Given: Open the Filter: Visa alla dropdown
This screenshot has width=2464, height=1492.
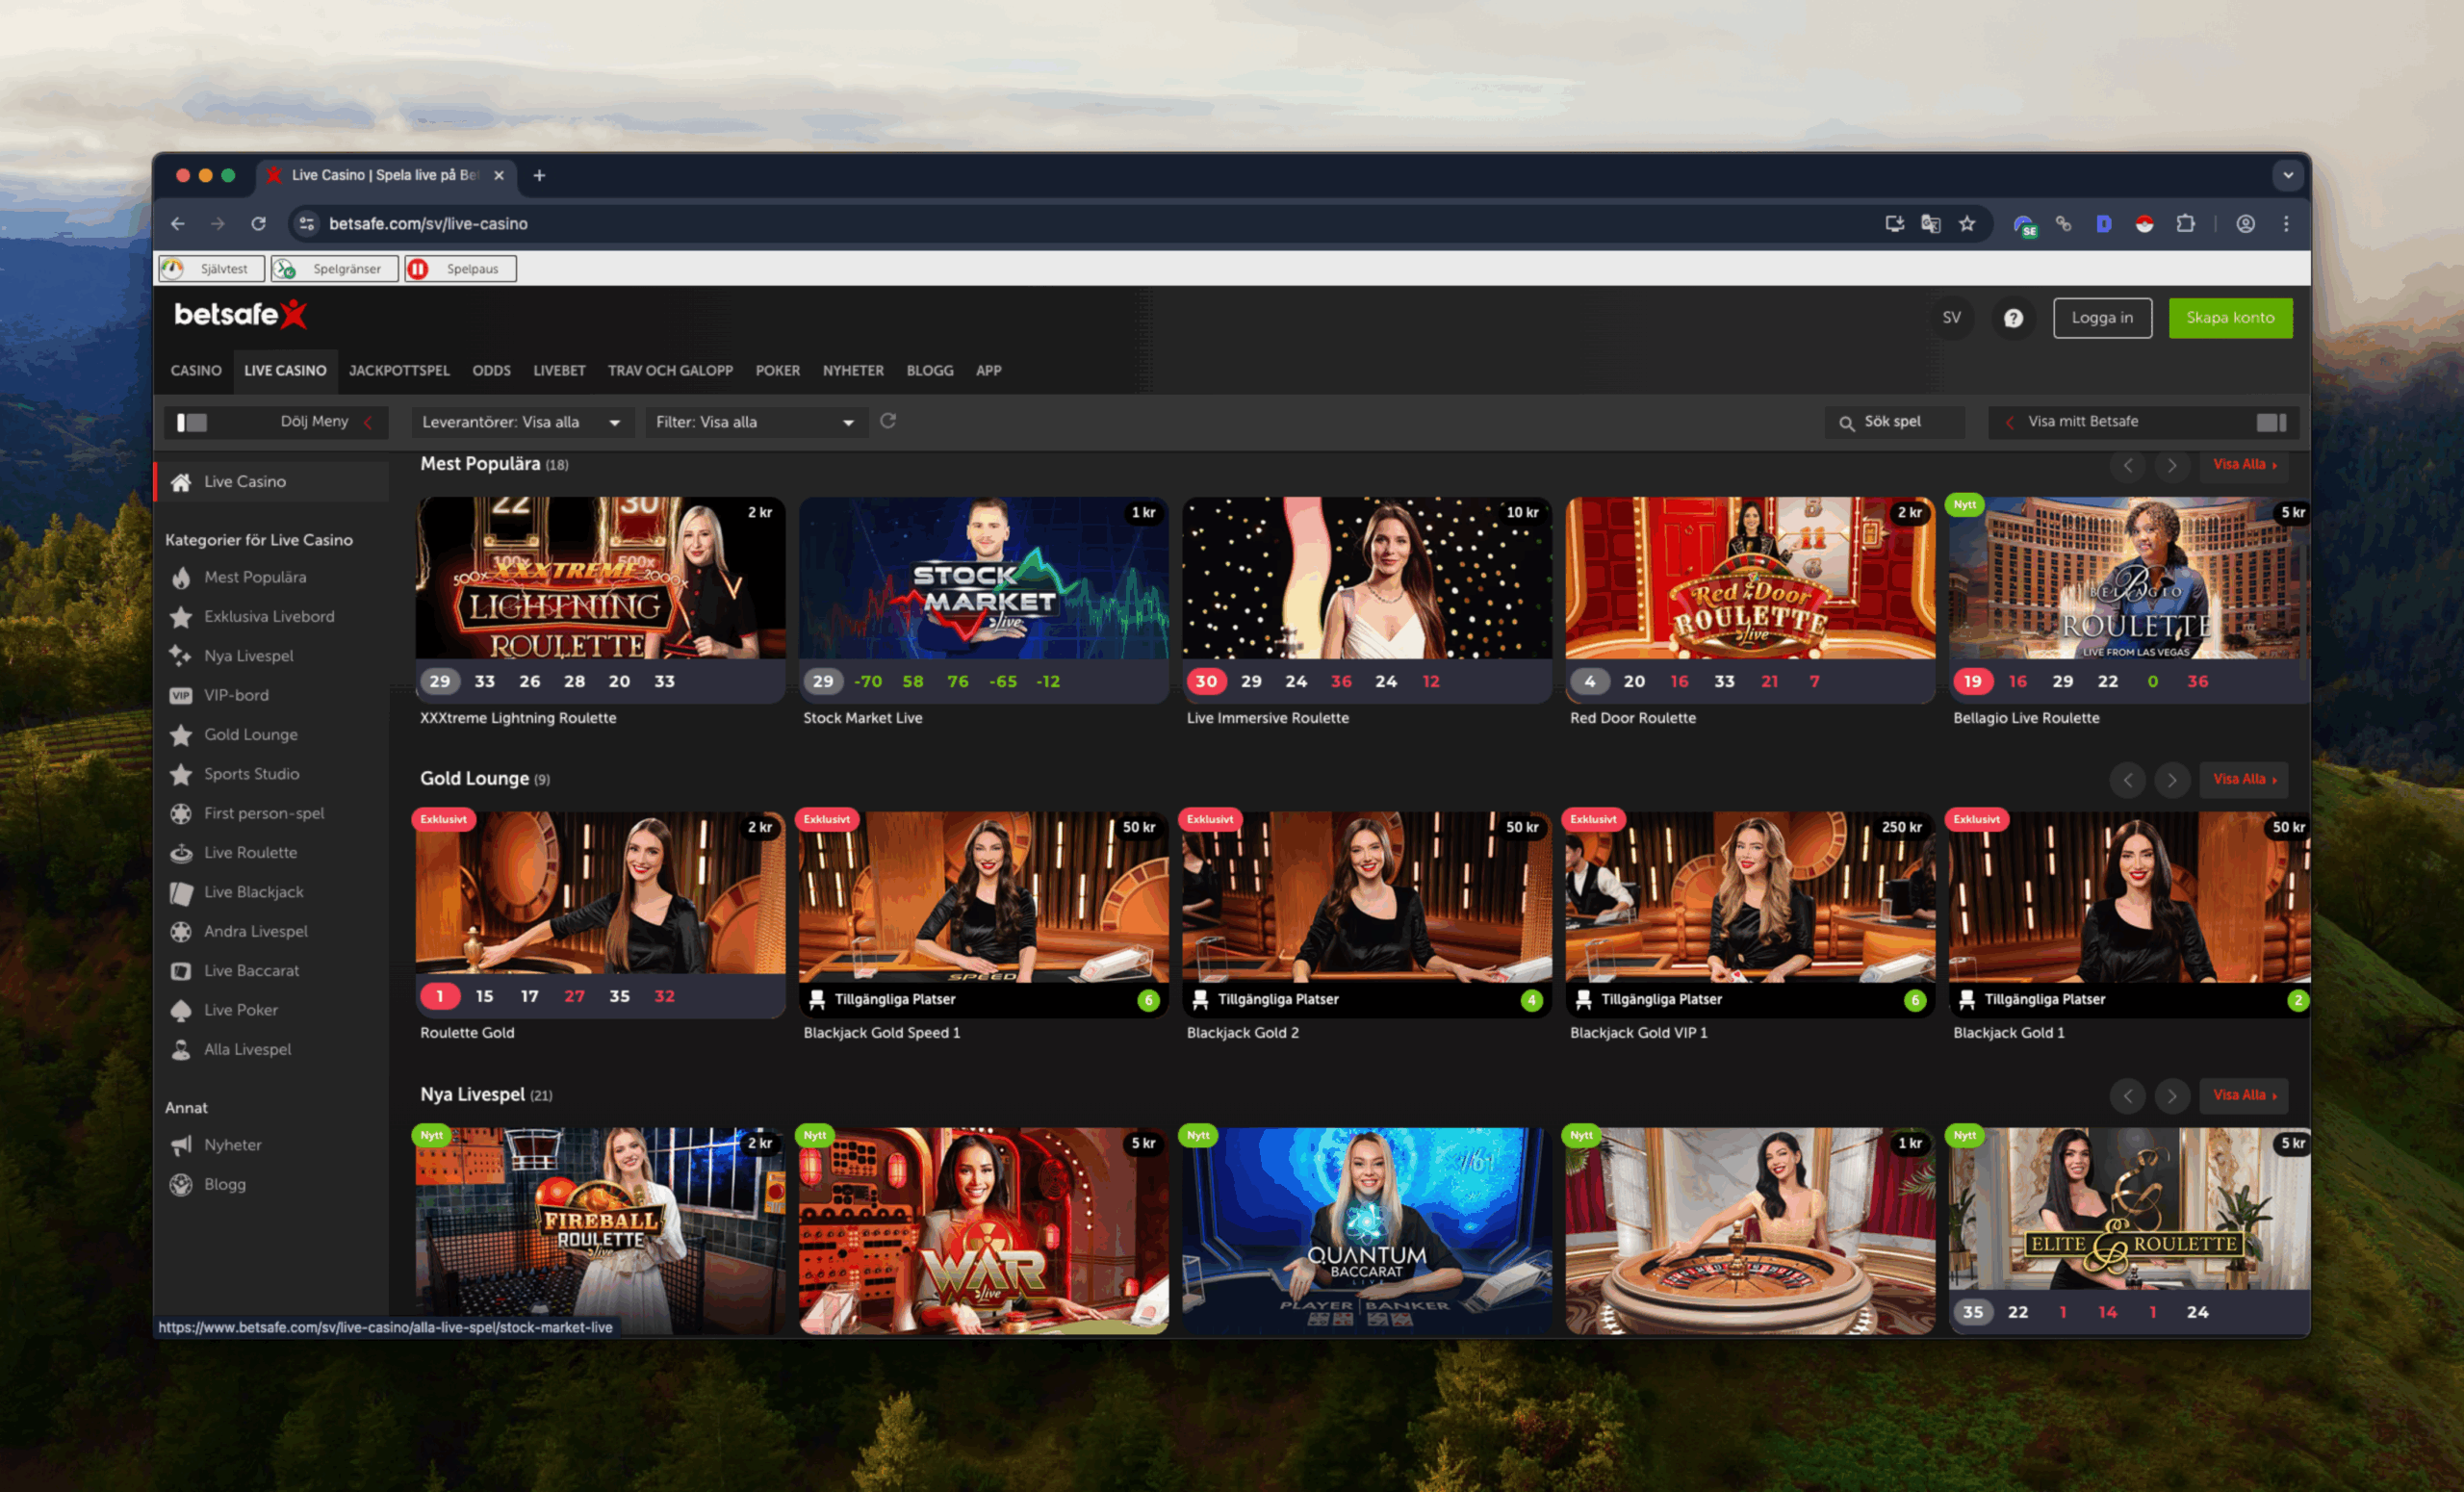Looking at the screenshot, I should 755,422.
